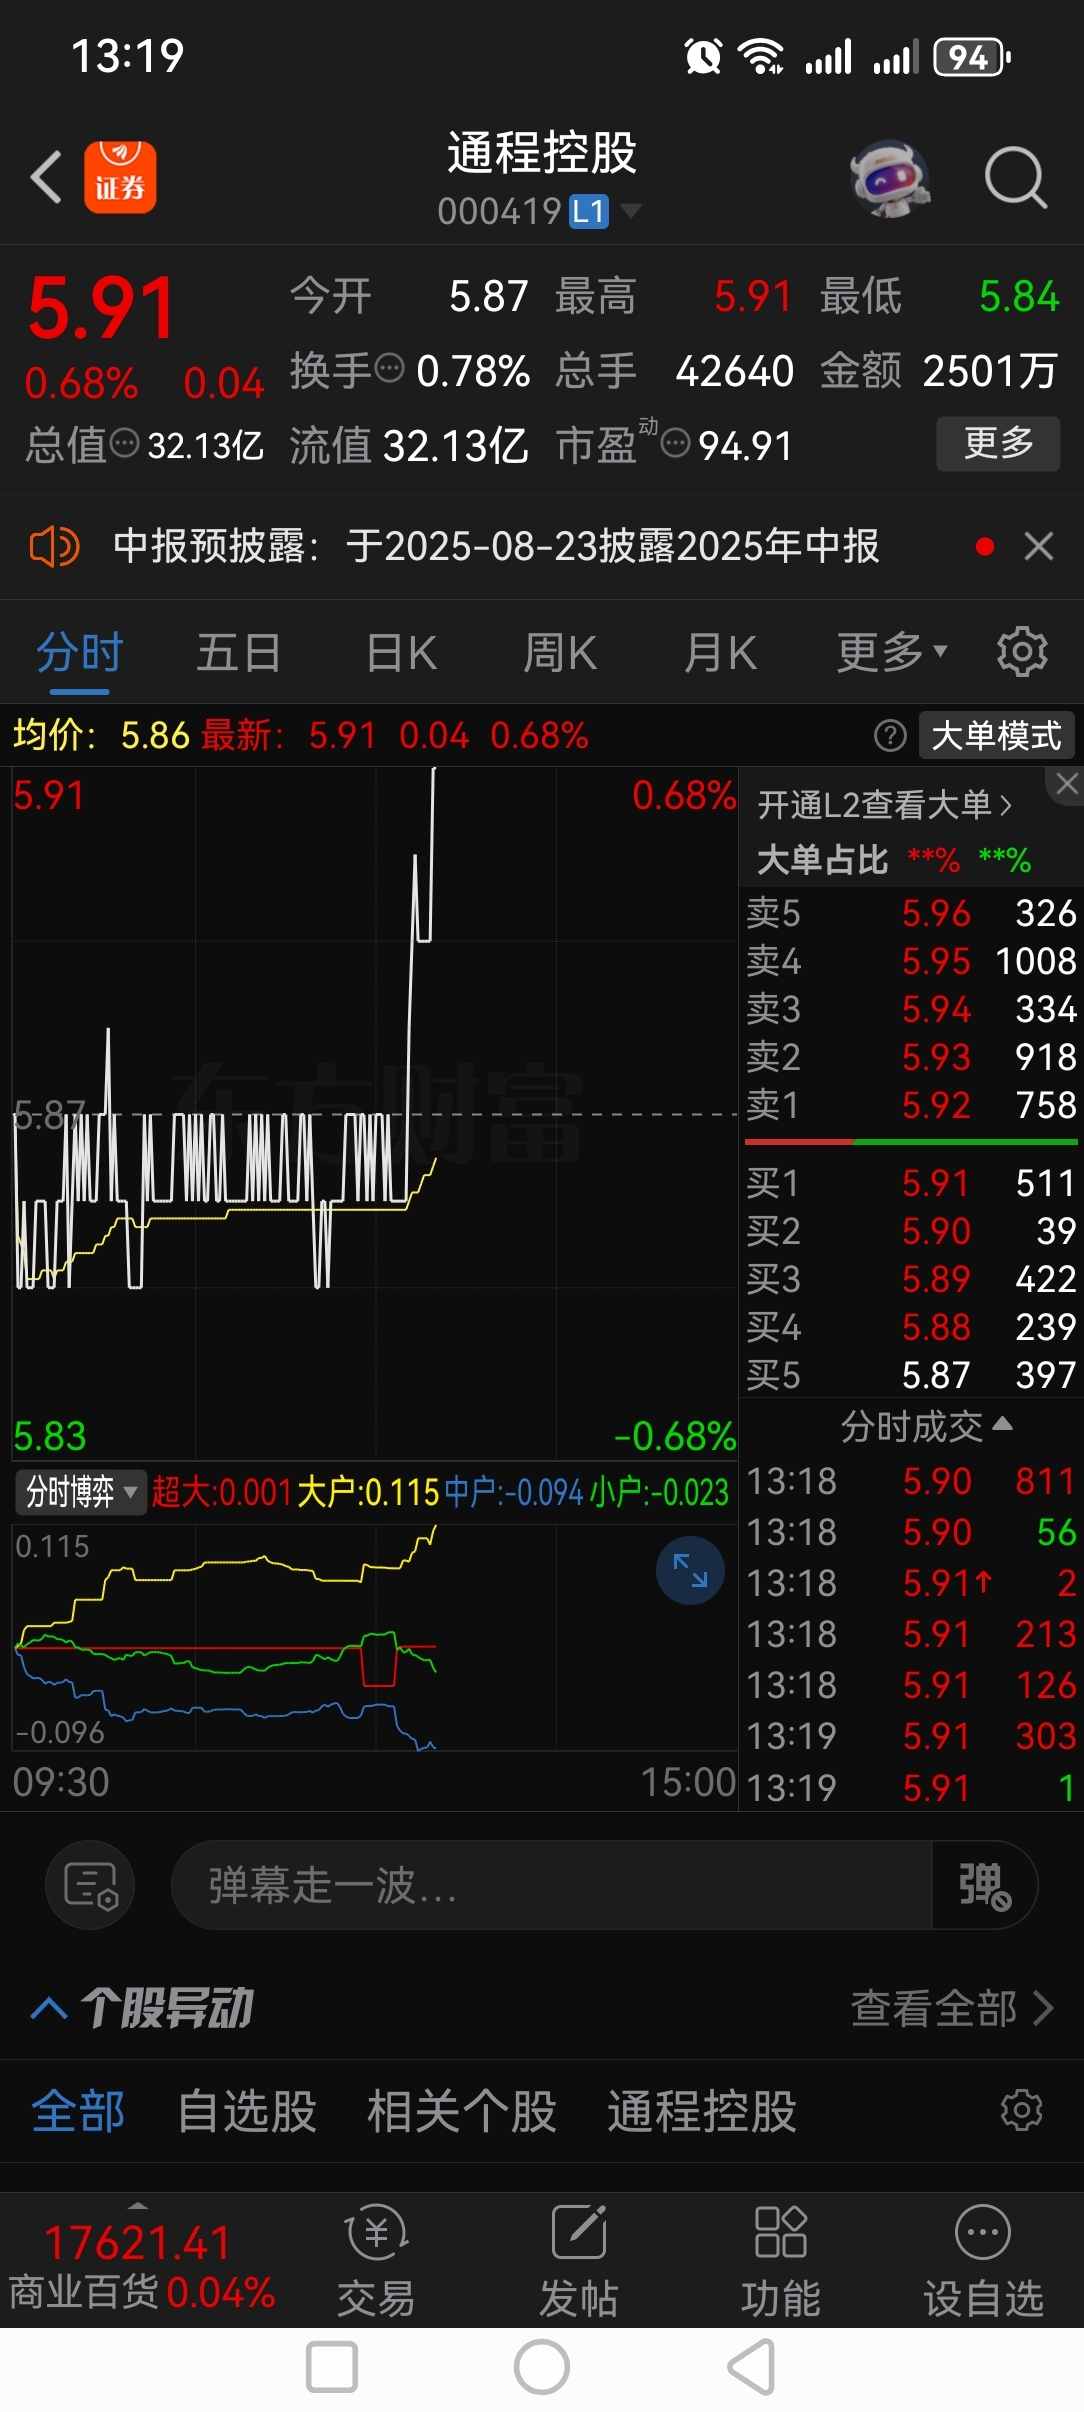Expand the stock code 000419 dropdown arrow
This screenshot has height=2412, width=1084.
[631, 211]
